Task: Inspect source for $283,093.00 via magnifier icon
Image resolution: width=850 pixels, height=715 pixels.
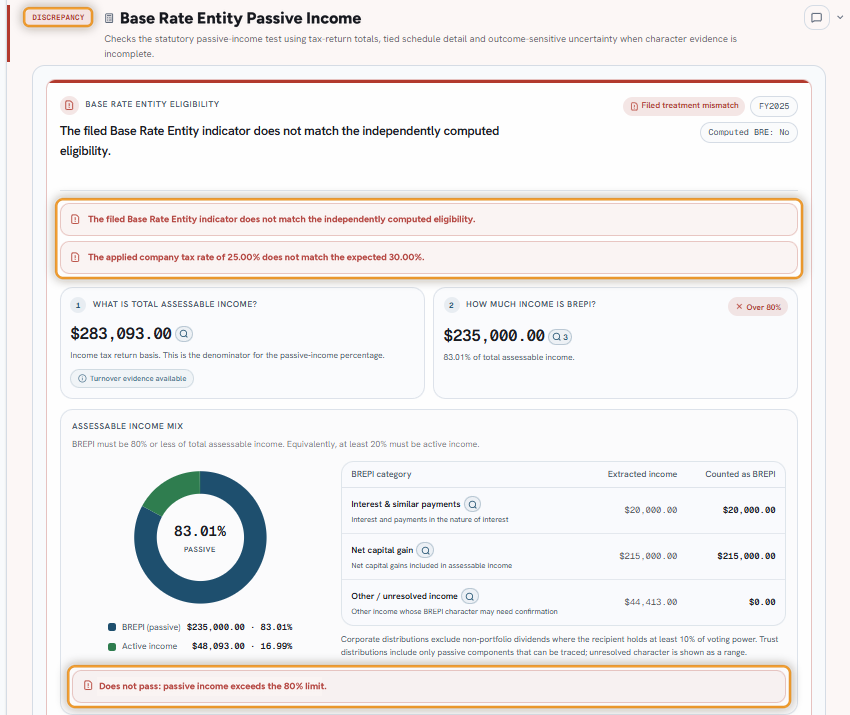Action: [x=184, y=334]
